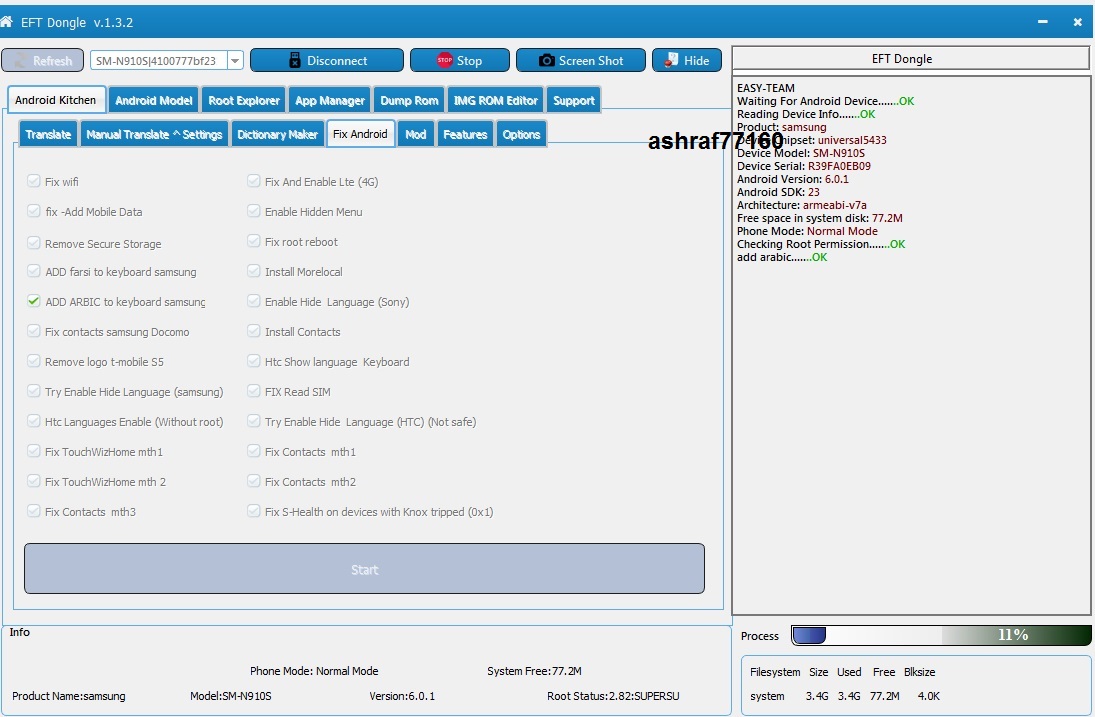This screenshot has width=1095, height=717.
Task: Toggle ADD farsi to keyboard samsung checkbox
Action: click(34, 271)
